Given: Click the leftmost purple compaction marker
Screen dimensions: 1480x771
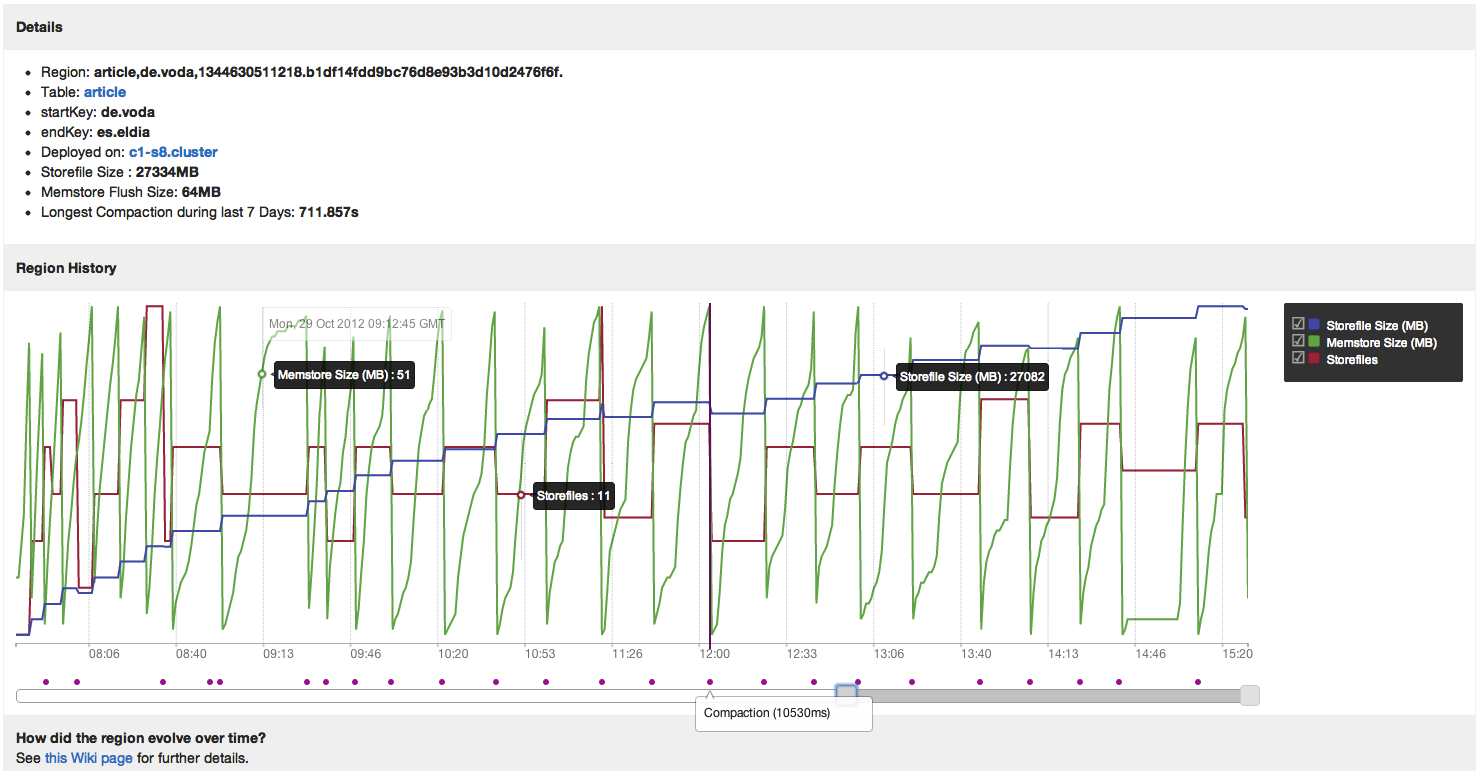Looking at the screenshot, I should coord(46,681).
